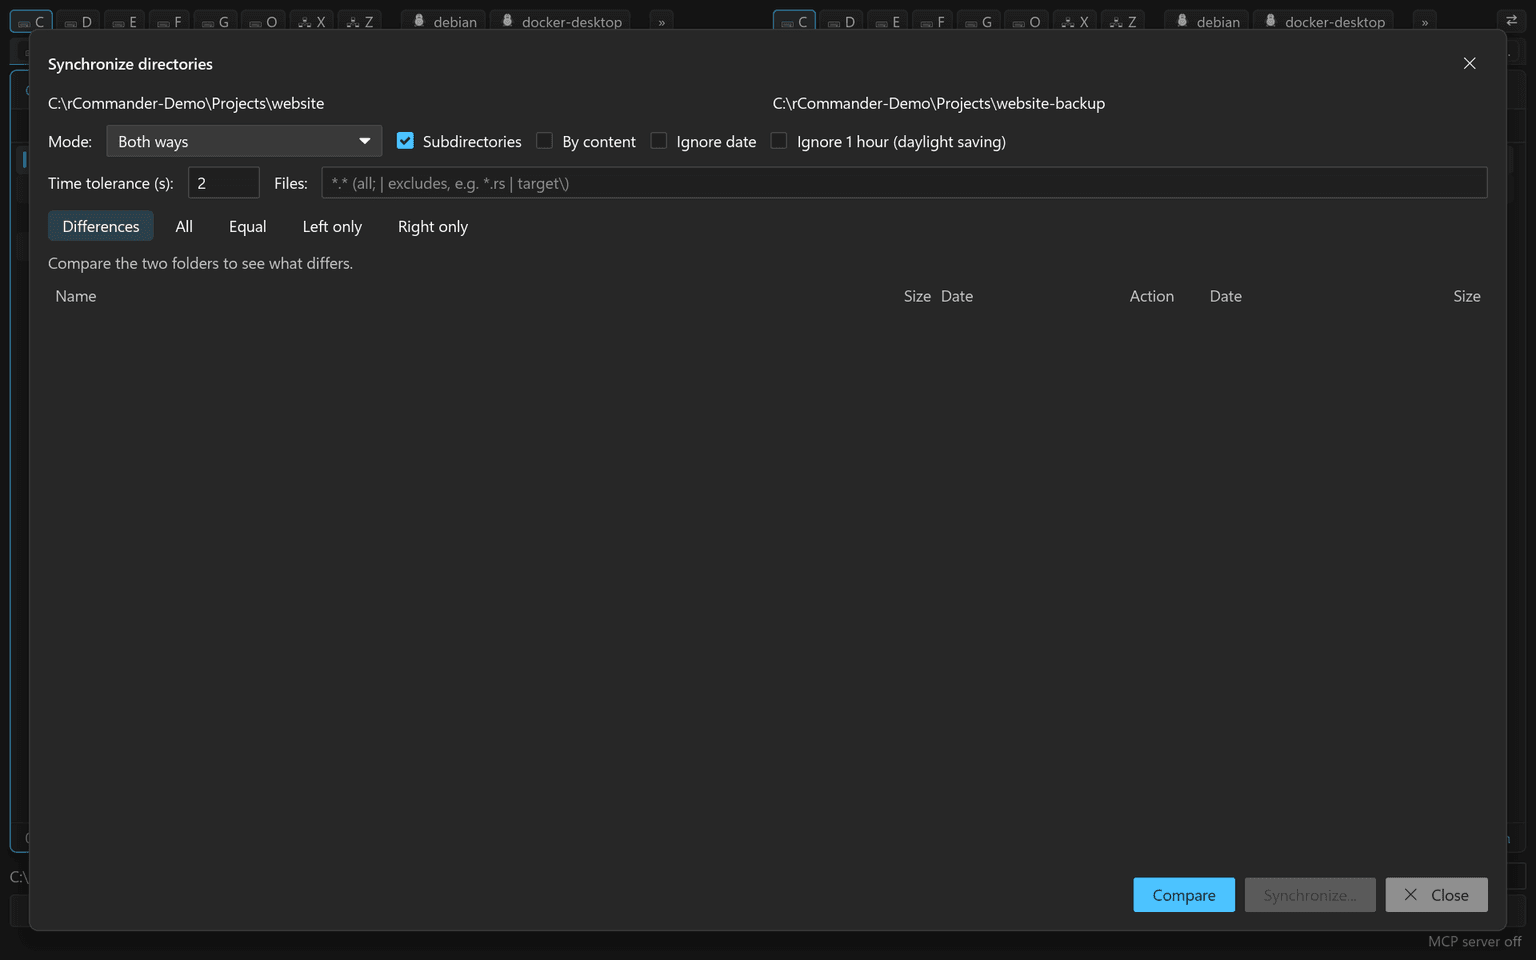Select drive D in the left panel drive bar

pos(77,21)
